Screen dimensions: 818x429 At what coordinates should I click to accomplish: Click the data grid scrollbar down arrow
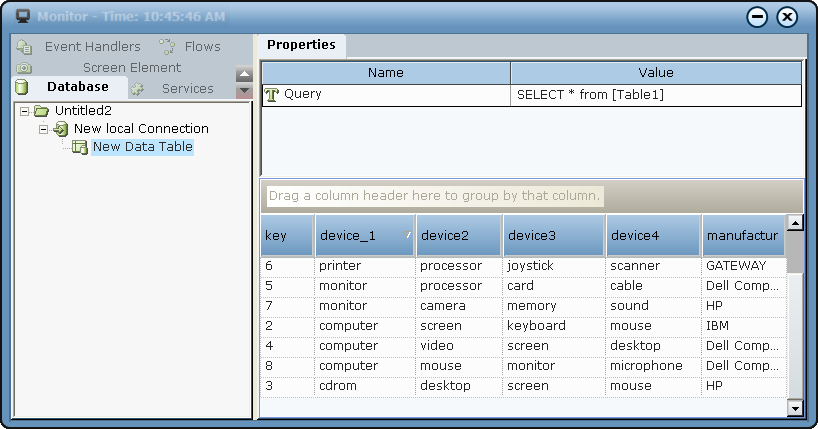(795, 408)
